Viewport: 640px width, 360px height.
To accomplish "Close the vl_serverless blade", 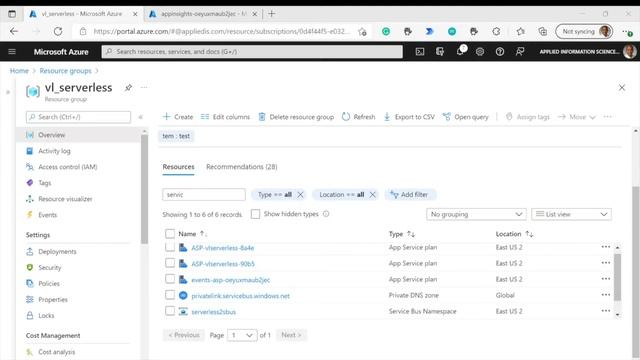I will (622, 87).
